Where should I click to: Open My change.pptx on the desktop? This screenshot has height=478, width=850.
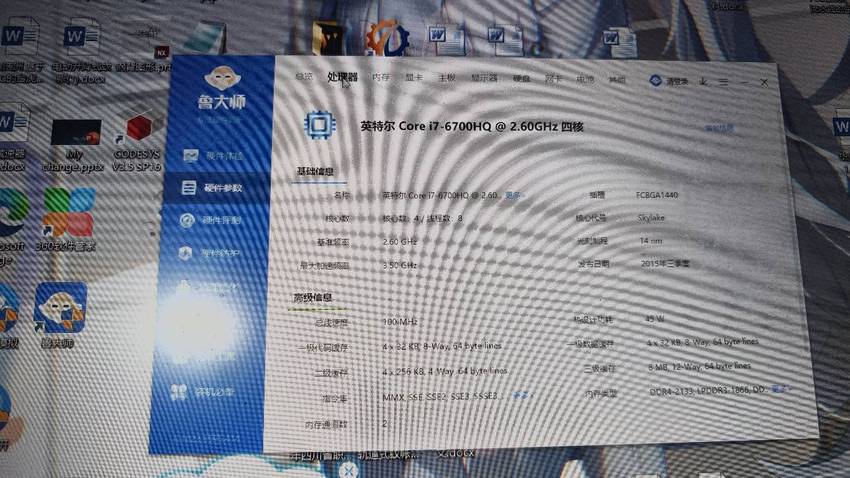pos(74,145)
